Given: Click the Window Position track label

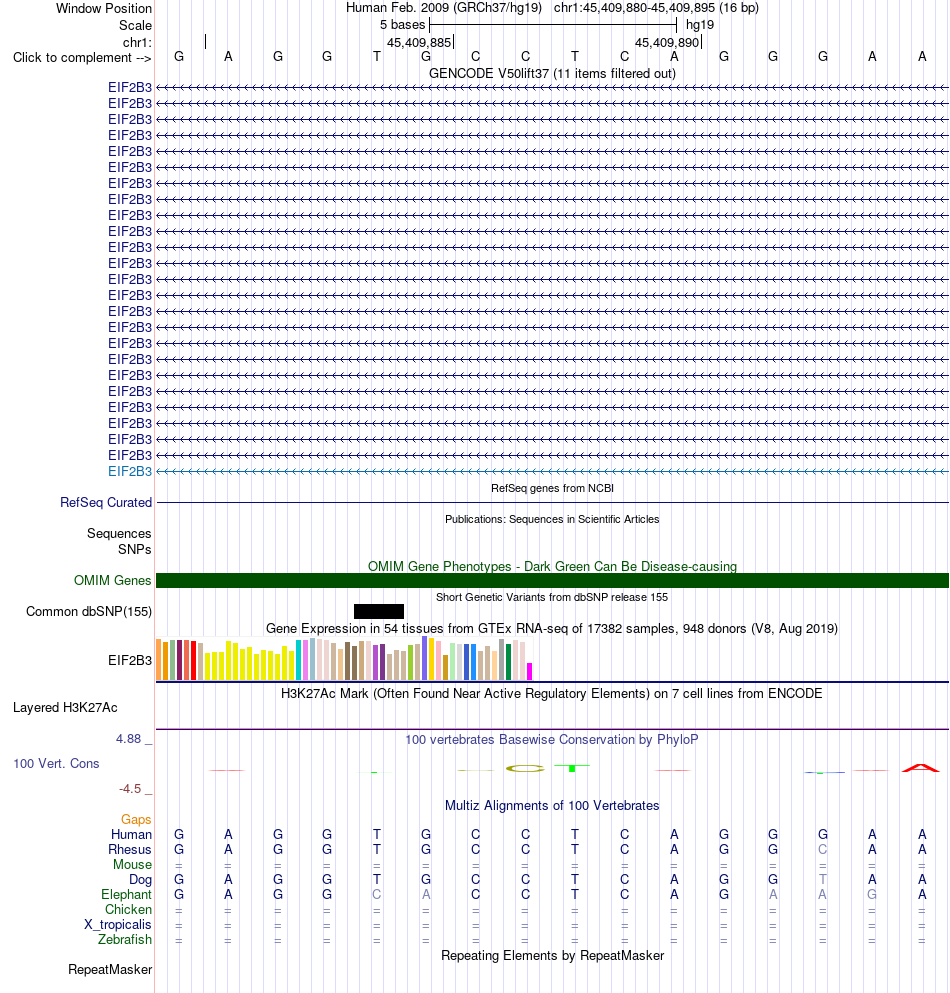Looking at the screenshot, I should click(104, 9).
